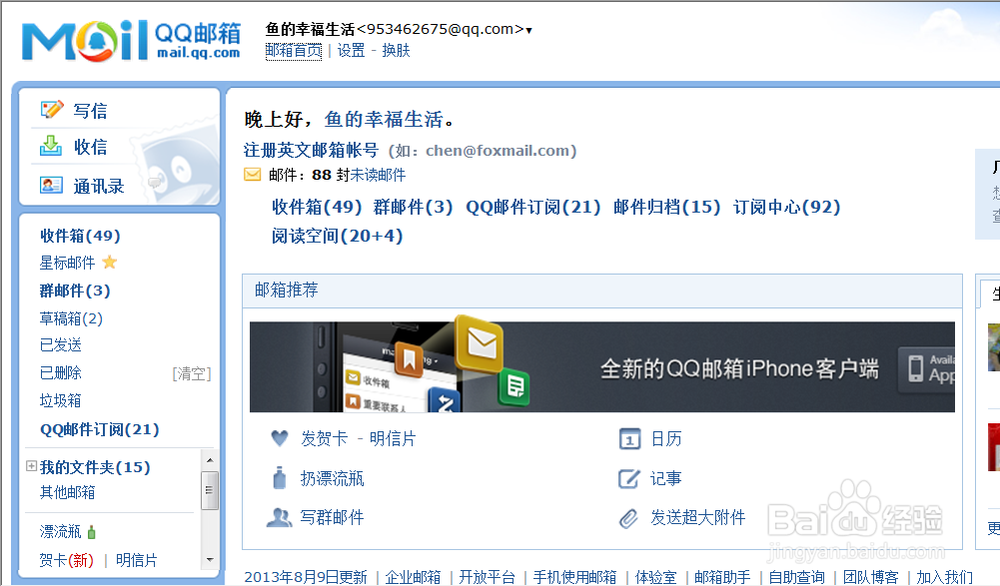Click the green bottle icon next to 漂流瓶

pyautogui.click(x=91, y=532)
